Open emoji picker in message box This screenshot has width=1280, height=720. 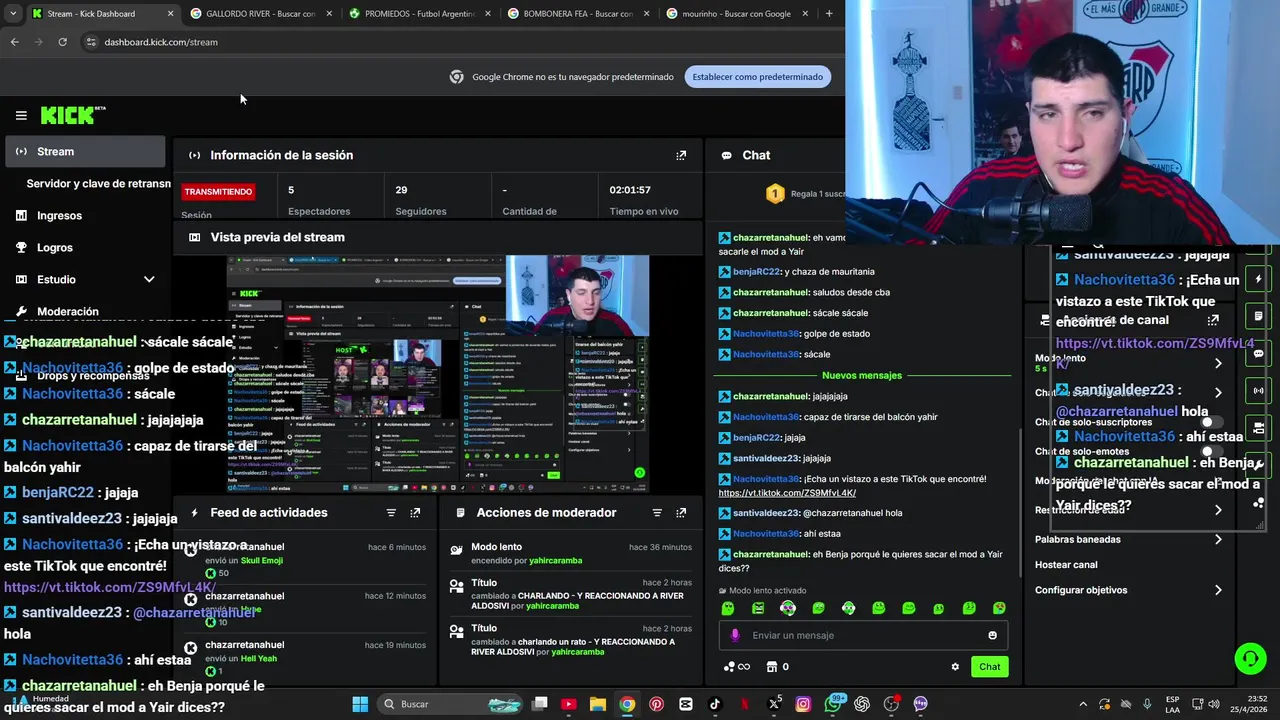point(992,635)
